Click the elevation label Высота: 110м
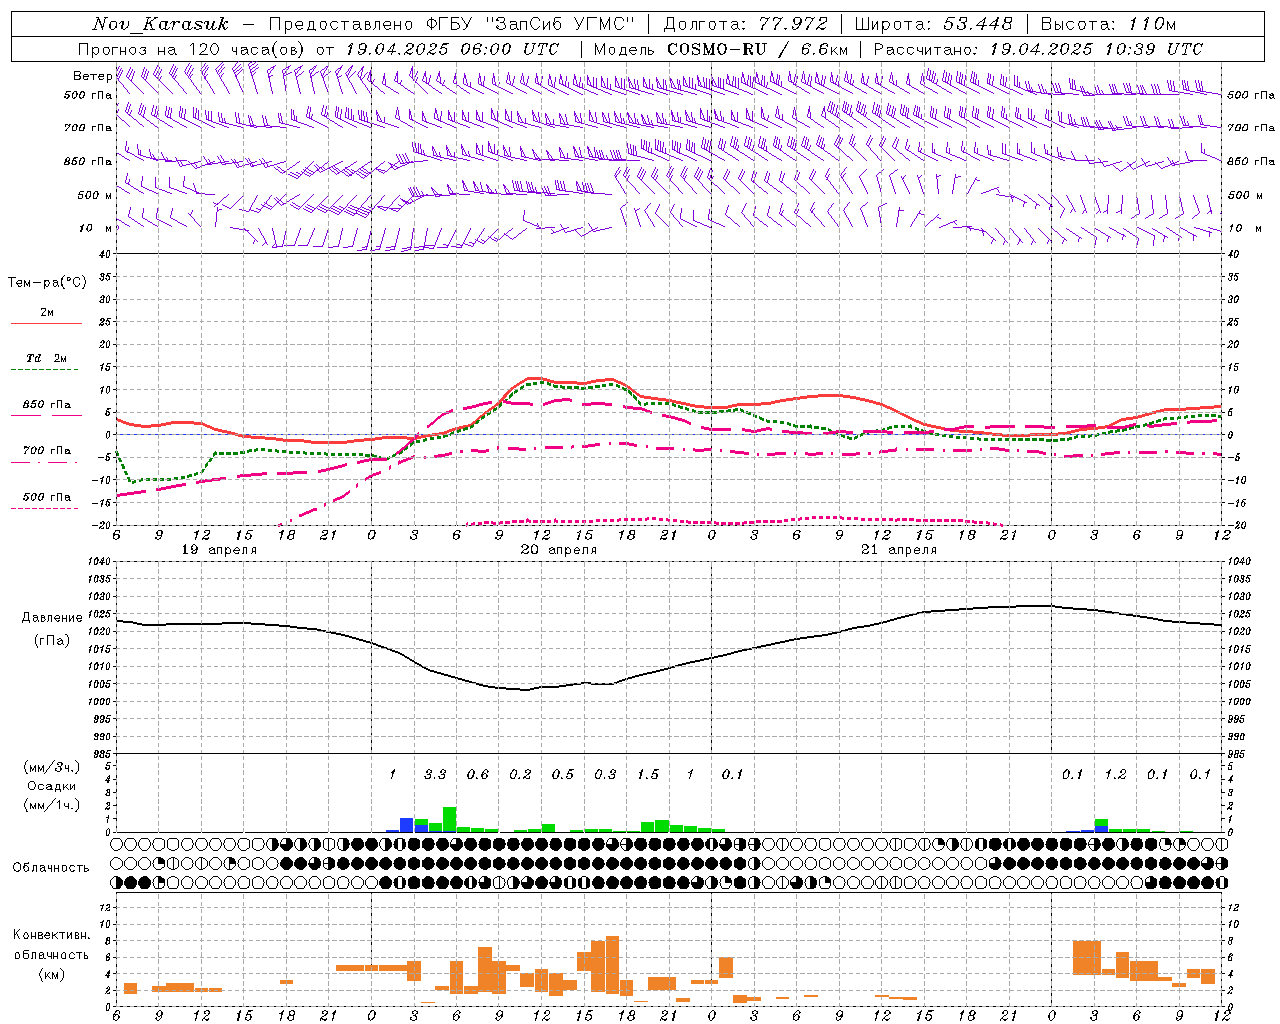Screen dimensions: 1280x1024 (1107, 24)
